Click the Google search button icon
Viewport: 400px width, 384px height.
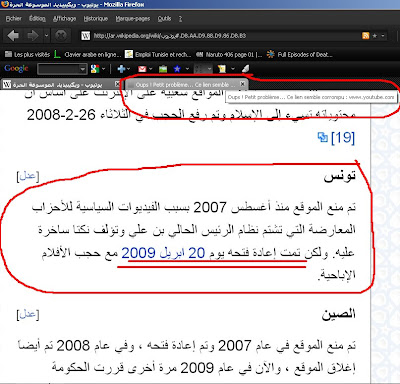tap(95, 69)
